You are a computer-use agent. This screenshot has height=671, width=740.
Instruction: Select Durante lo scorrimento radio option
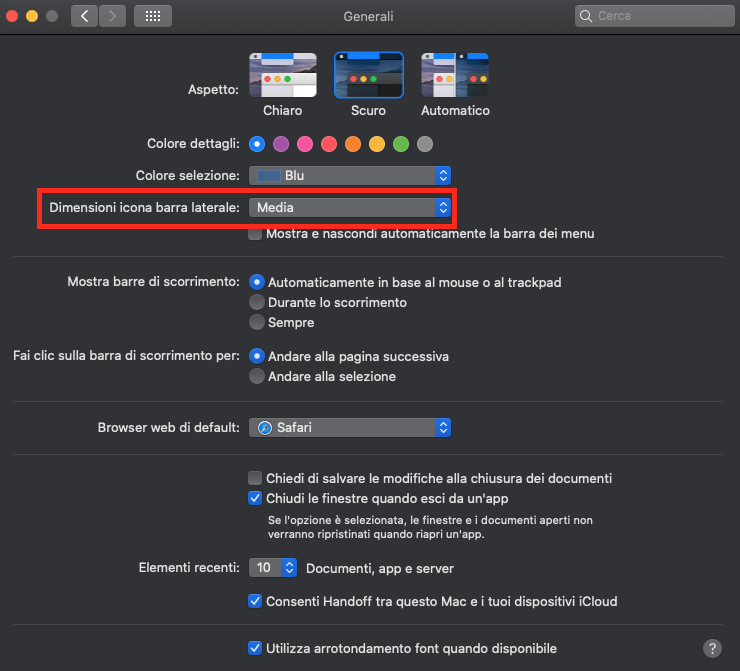[x=257, y=302]
